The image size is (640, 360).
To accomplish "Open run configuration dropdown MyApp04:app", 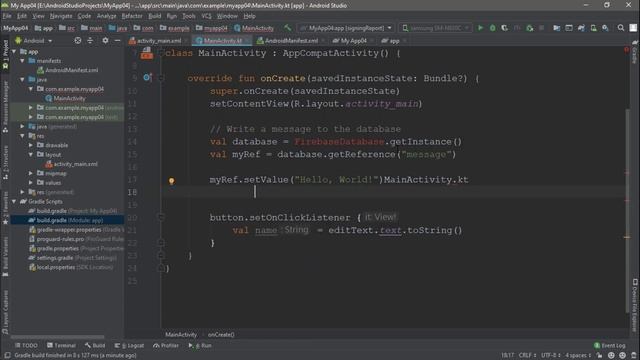I will point(346,28).
